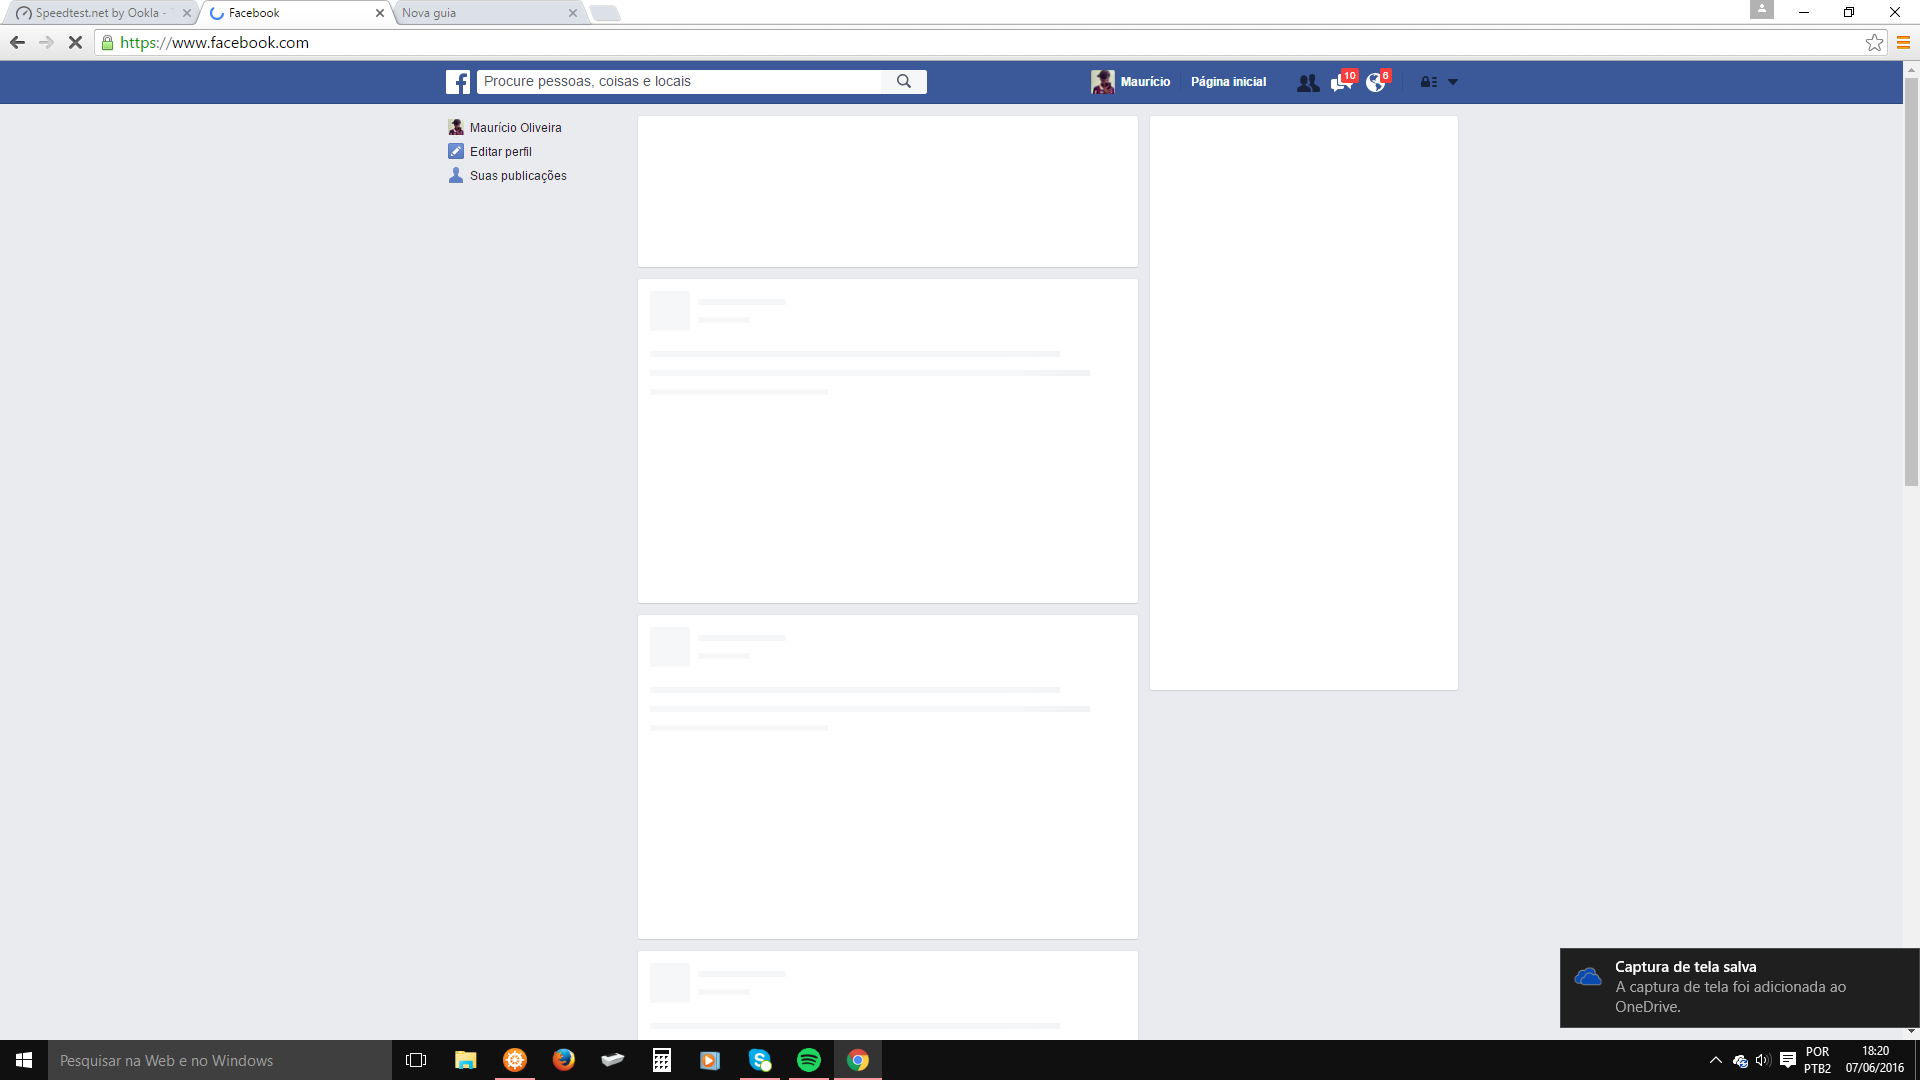Click Editar perfil in sidebar
The image size is (1920, 1080).
501,152
